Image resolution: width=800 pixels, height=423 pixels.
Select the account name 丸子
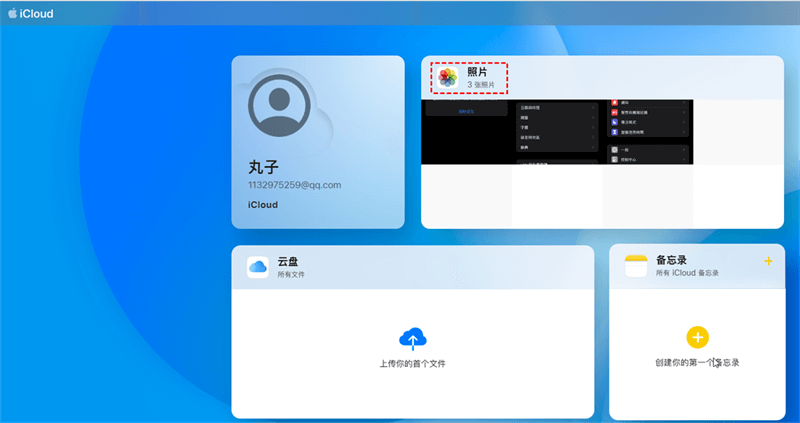click(x=264, y=167)
